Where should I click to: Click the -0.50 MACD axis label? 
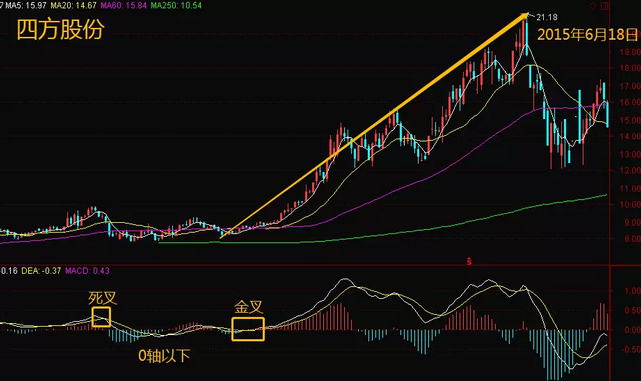631,349
